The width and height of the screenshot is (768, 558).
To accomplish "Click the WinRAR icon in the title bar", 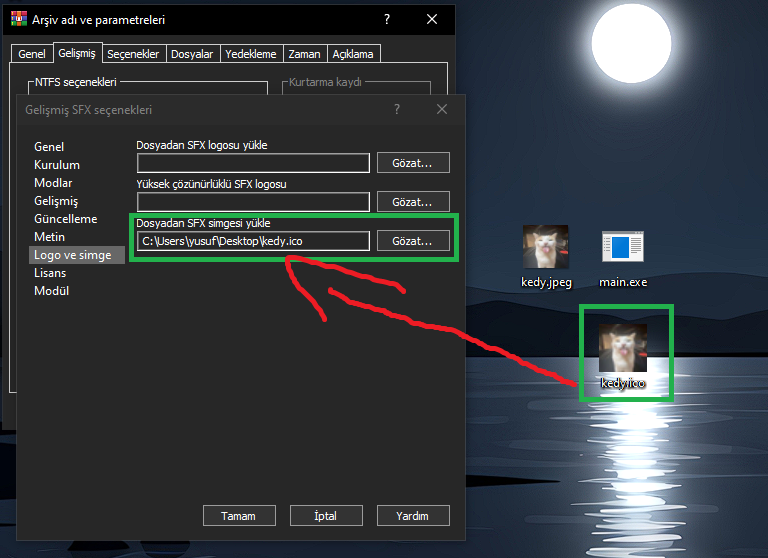I will click(19, 19).
